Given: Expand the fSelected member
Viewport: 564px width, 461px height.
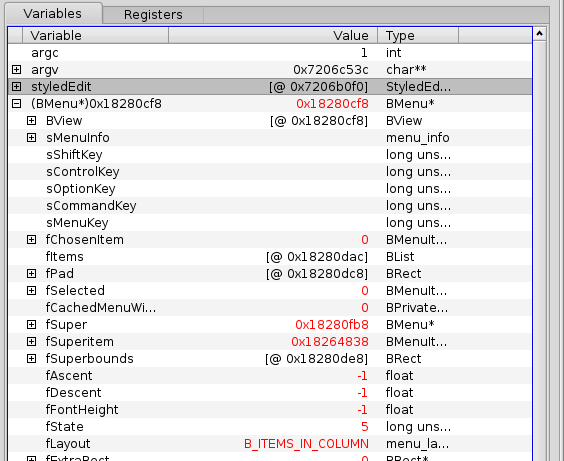Looking at the screenshot, I should [x=32, y=291].
